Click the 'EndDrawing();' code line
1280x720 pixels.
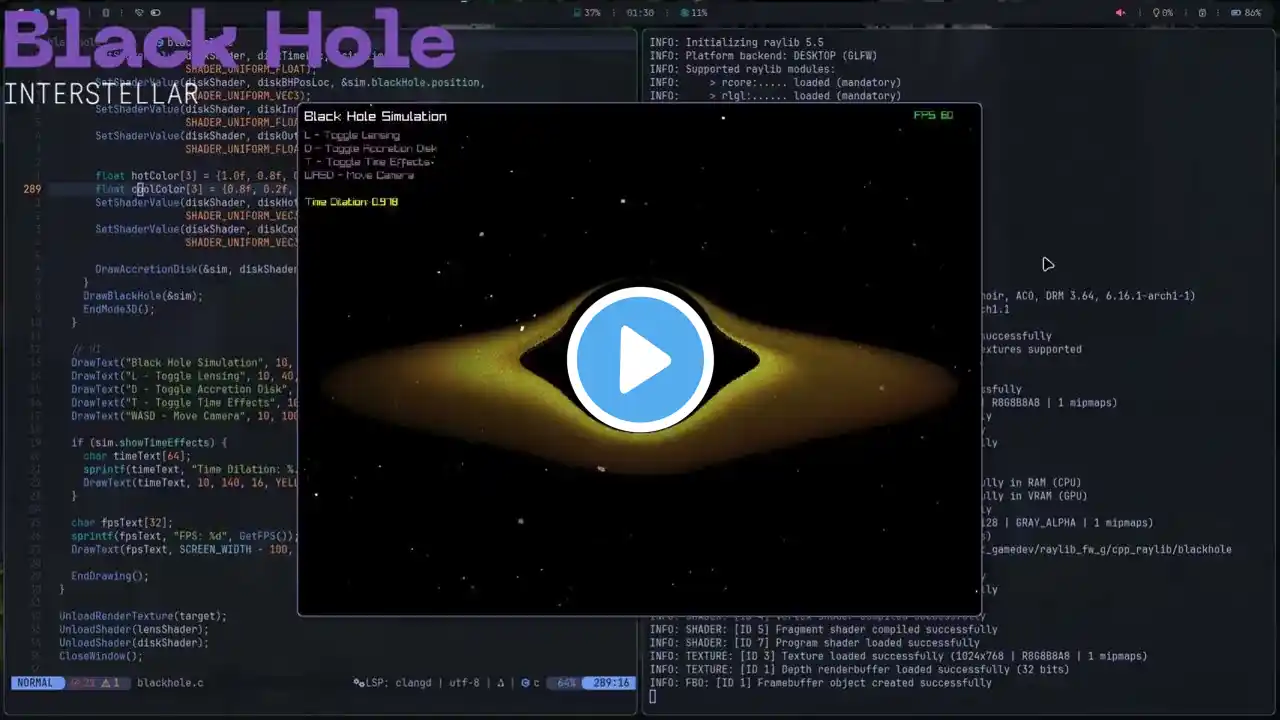(110, 576)
